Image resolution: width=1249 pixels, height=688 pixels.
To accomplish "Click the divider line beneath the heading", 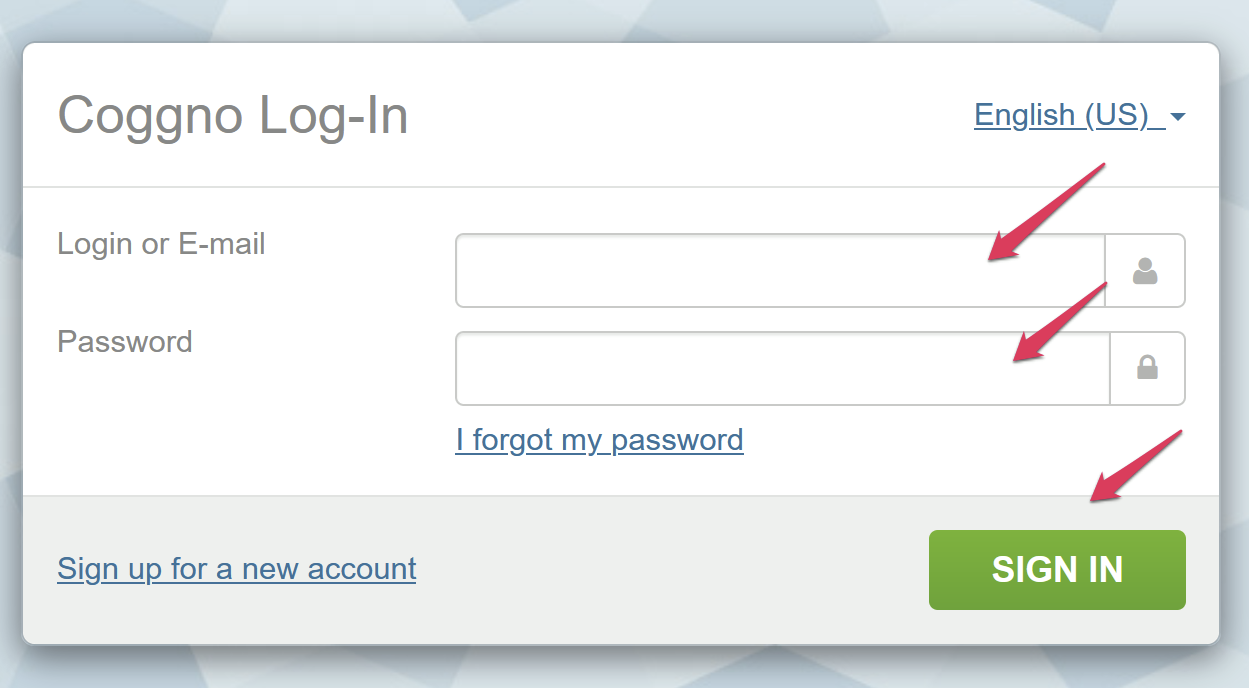I will coord(620,187).
